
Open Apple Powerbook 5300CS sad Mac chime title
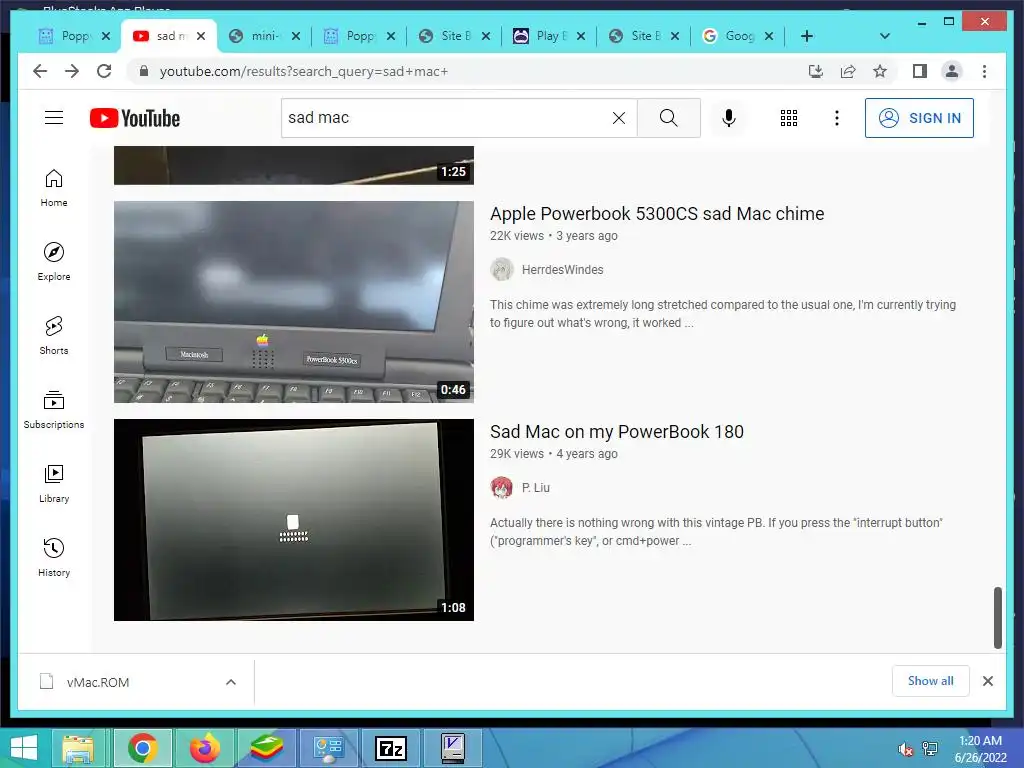coord(657,214)
